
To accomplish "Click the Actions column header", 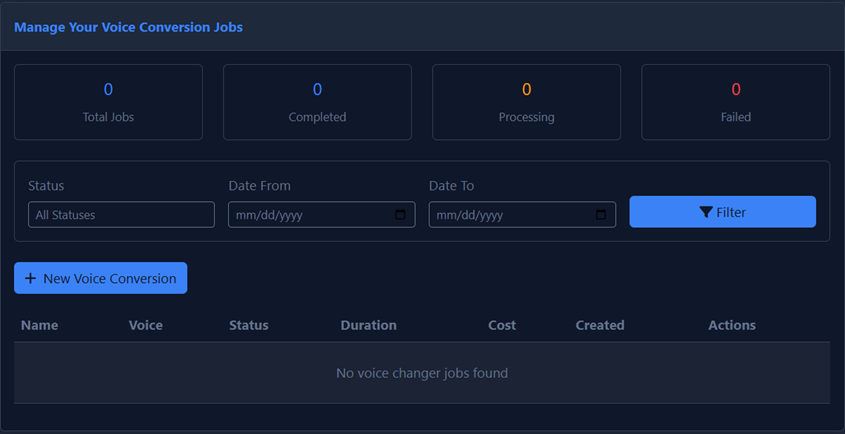I will pyautogui.click(x=732, y=325).
